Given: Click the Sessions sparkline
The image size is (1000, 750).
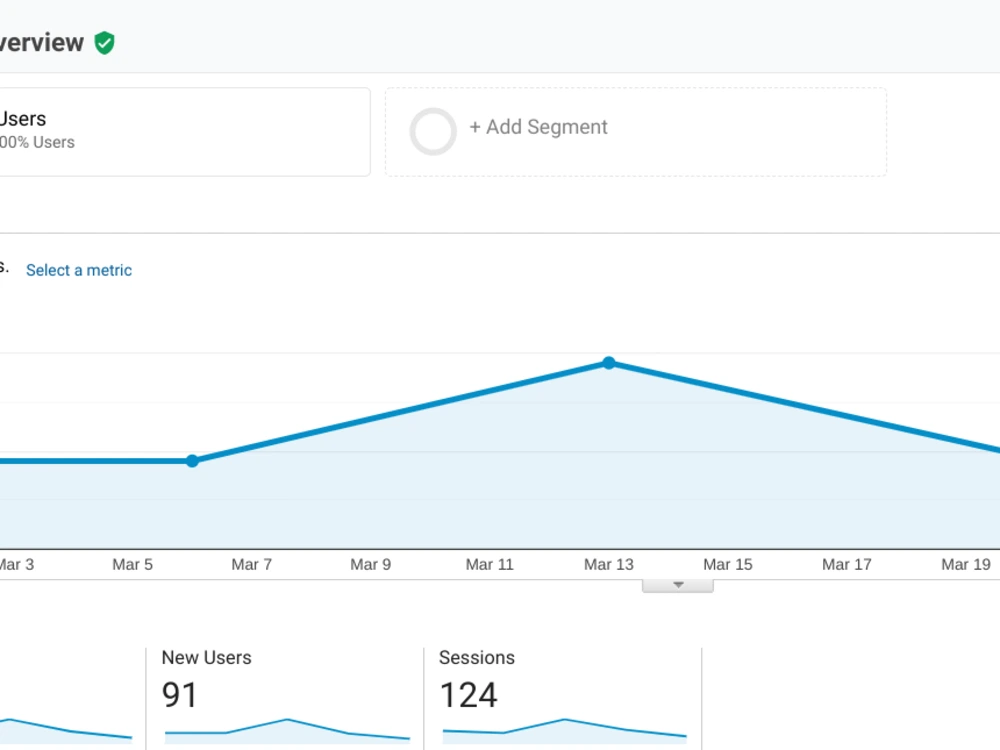Looking at the screenshot, I should (564, 730).
